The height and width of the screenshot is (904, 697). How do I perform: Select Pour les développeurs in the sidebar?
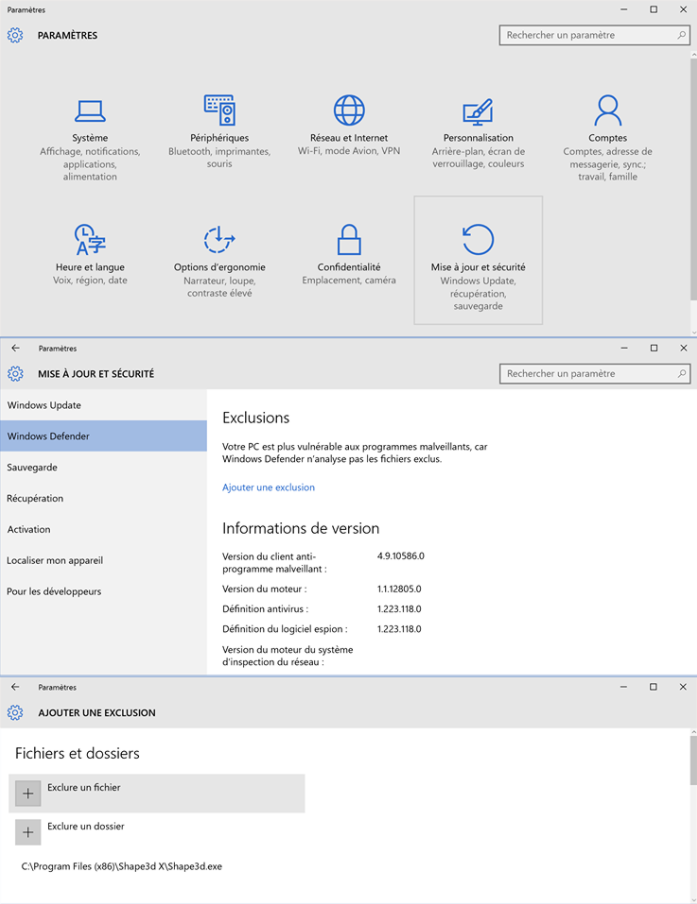103,592
